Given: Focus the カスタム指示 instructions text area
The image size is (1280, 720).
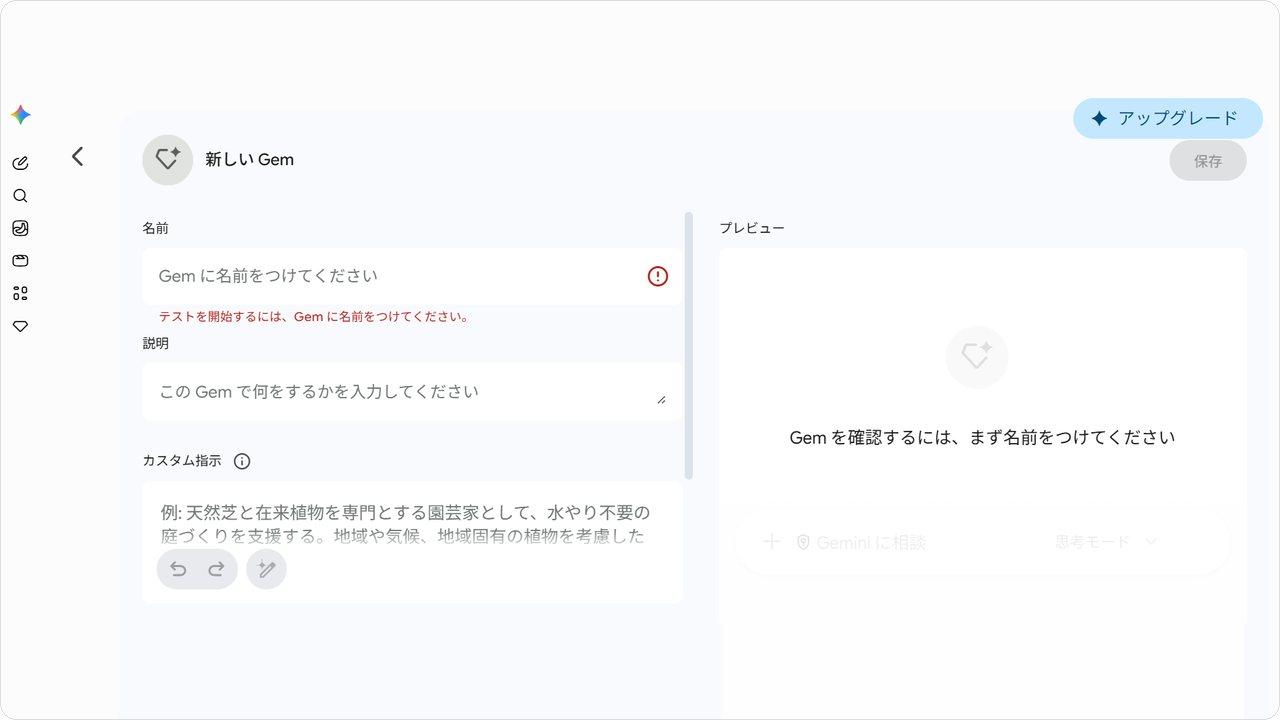Looking at the screenshot, I should coord(412,543).
